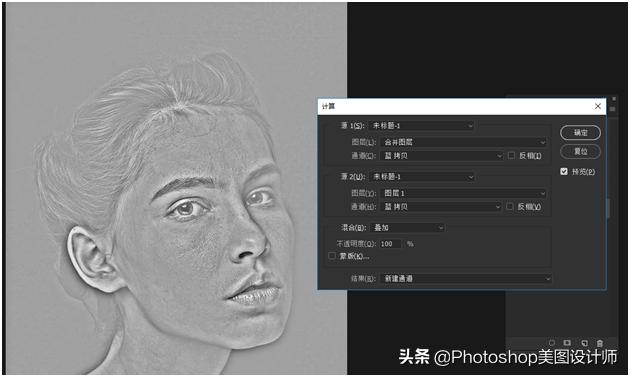Click the portrait image on the canvas

pos(176,188)
